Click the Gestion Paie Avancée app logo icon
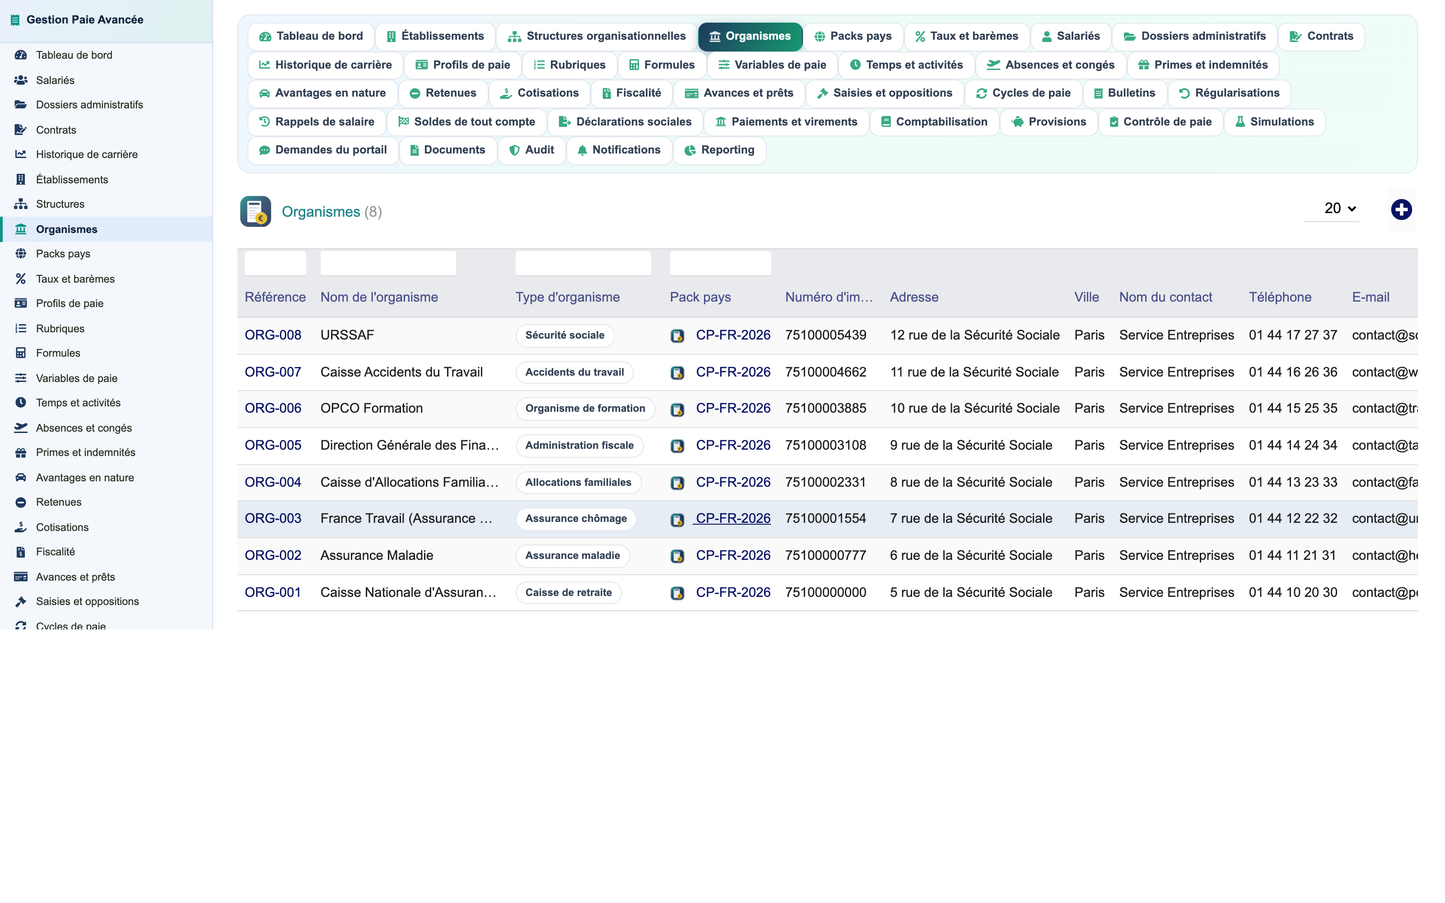Image resolution: width=1445 pixels, height=903 pixels. (x=15, y=20)
